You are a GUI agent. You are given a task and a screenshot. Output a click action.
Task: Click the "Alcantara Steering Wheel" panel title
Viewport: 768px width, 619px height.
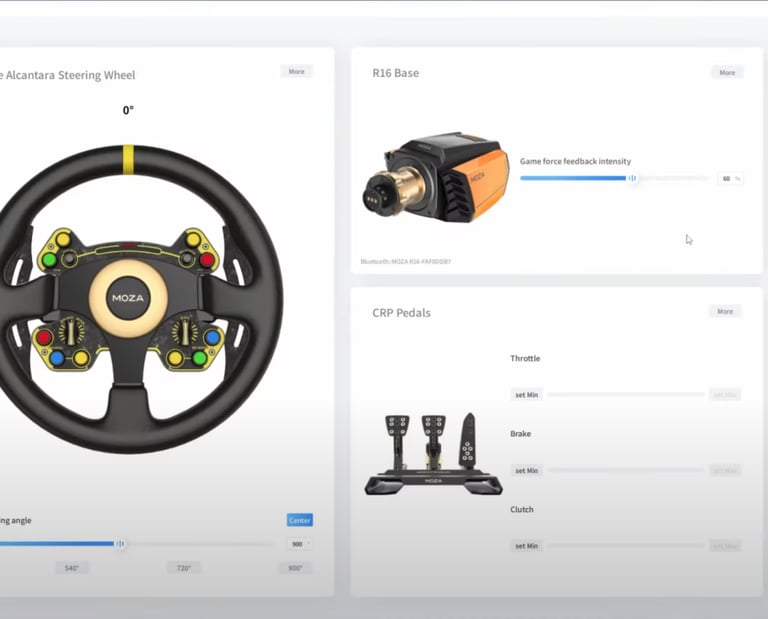(71, 75)
